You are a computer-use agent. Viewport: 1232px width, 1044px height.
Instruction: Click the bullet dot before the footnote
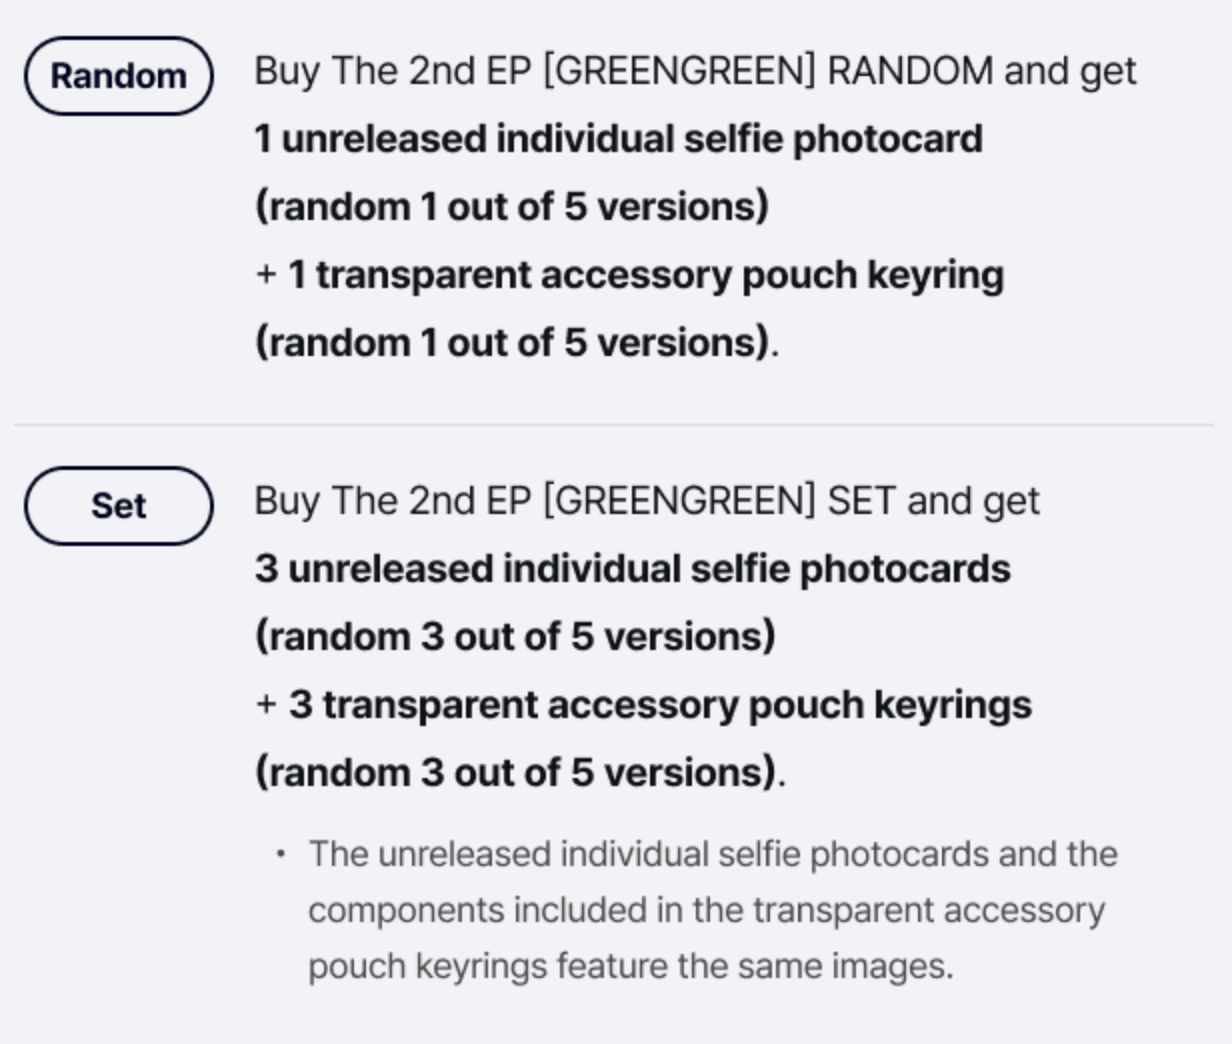(282, 854)
